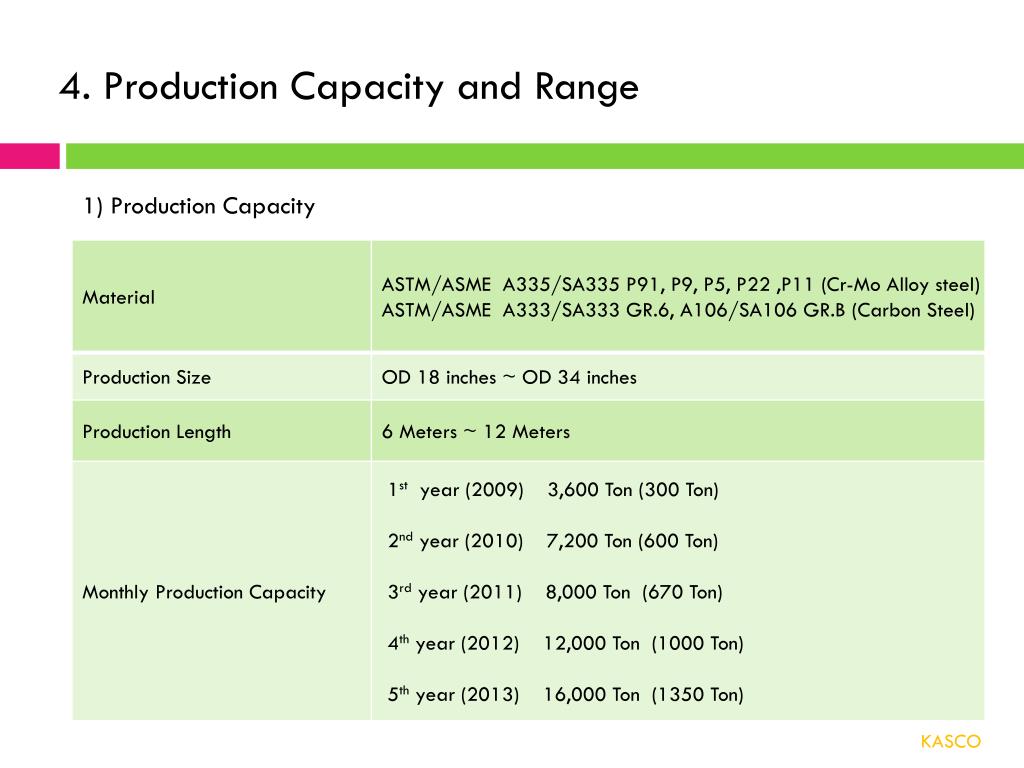Click the "Production Size" row label

(x=146, y=377)
